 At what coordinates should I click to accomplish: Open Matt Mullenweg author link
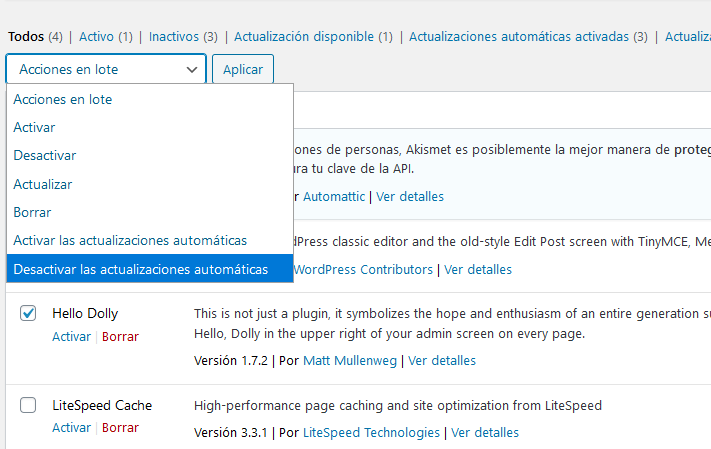point(349,360)
